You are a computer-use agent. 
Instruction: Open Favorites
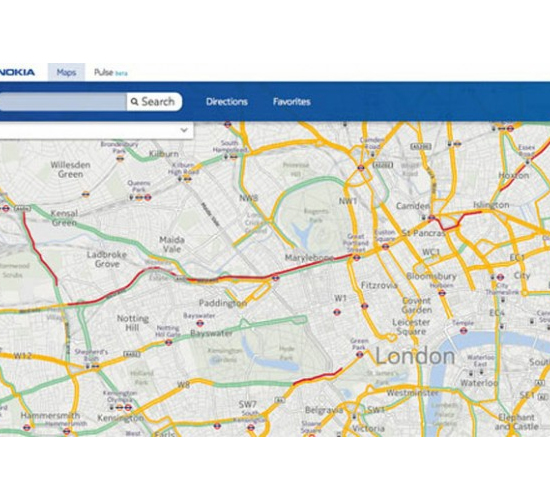(x=291, y=102)
